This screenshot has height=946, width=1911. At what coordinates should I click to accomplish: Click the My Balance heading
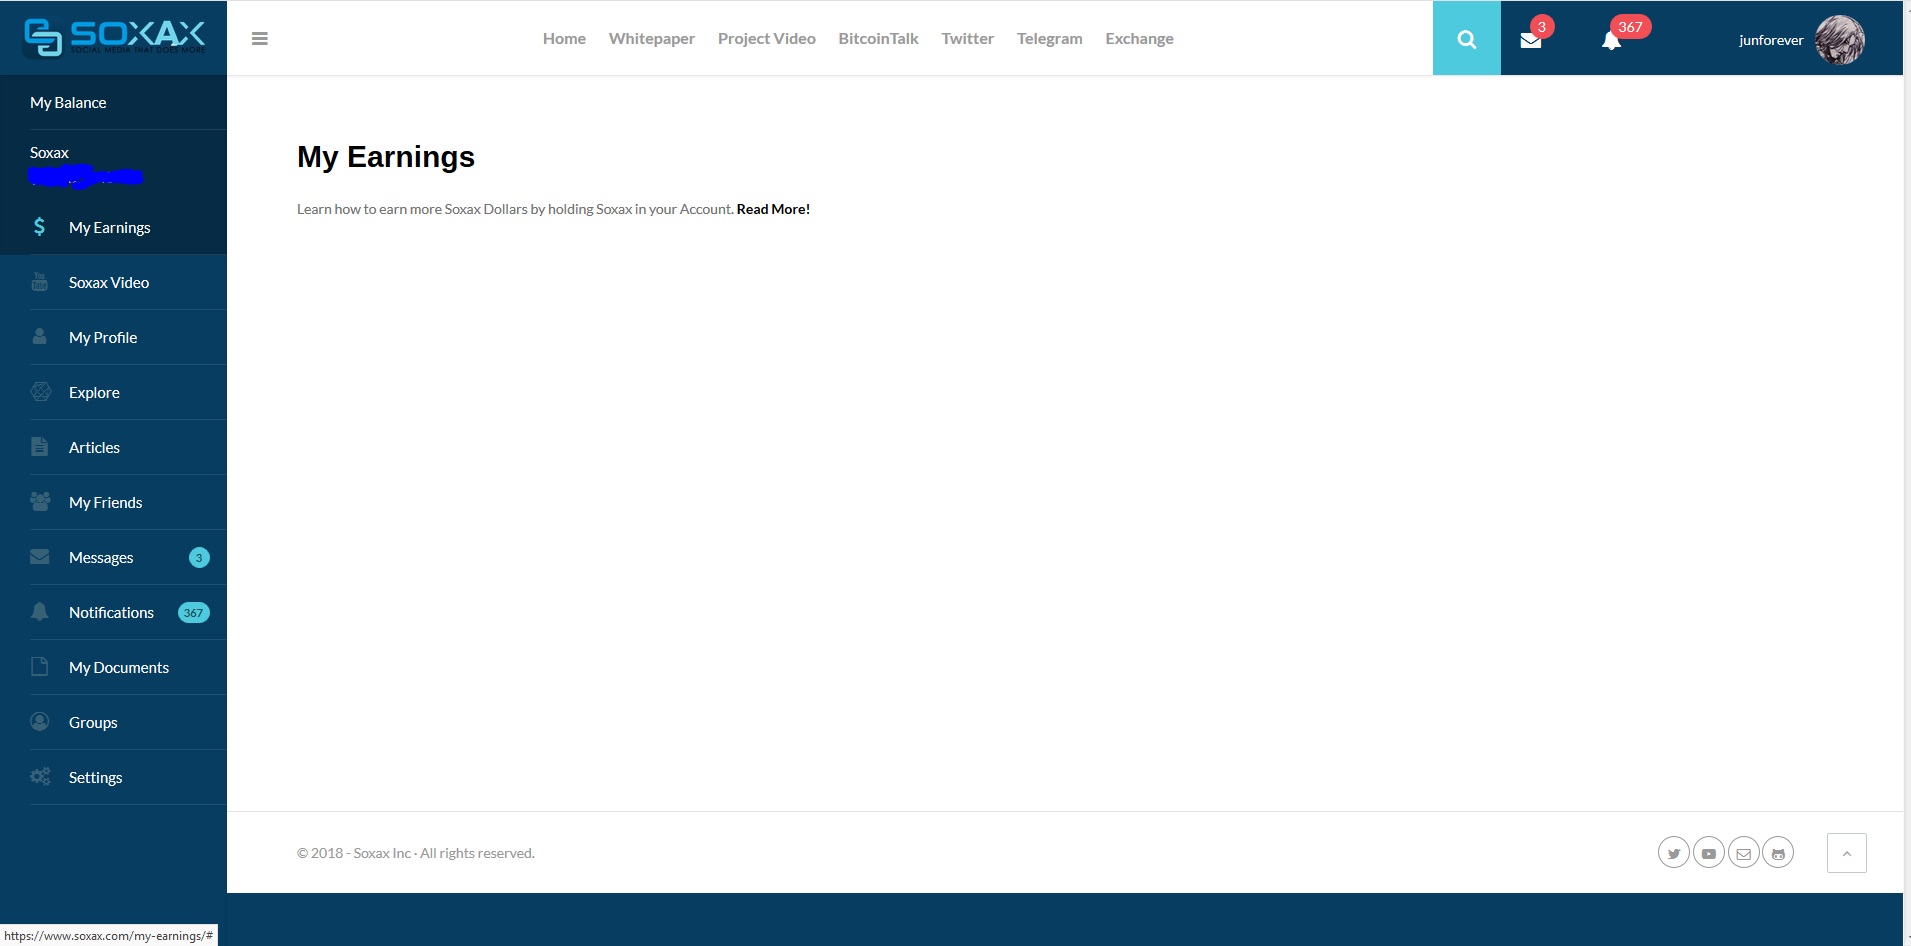tap(68, 102)
